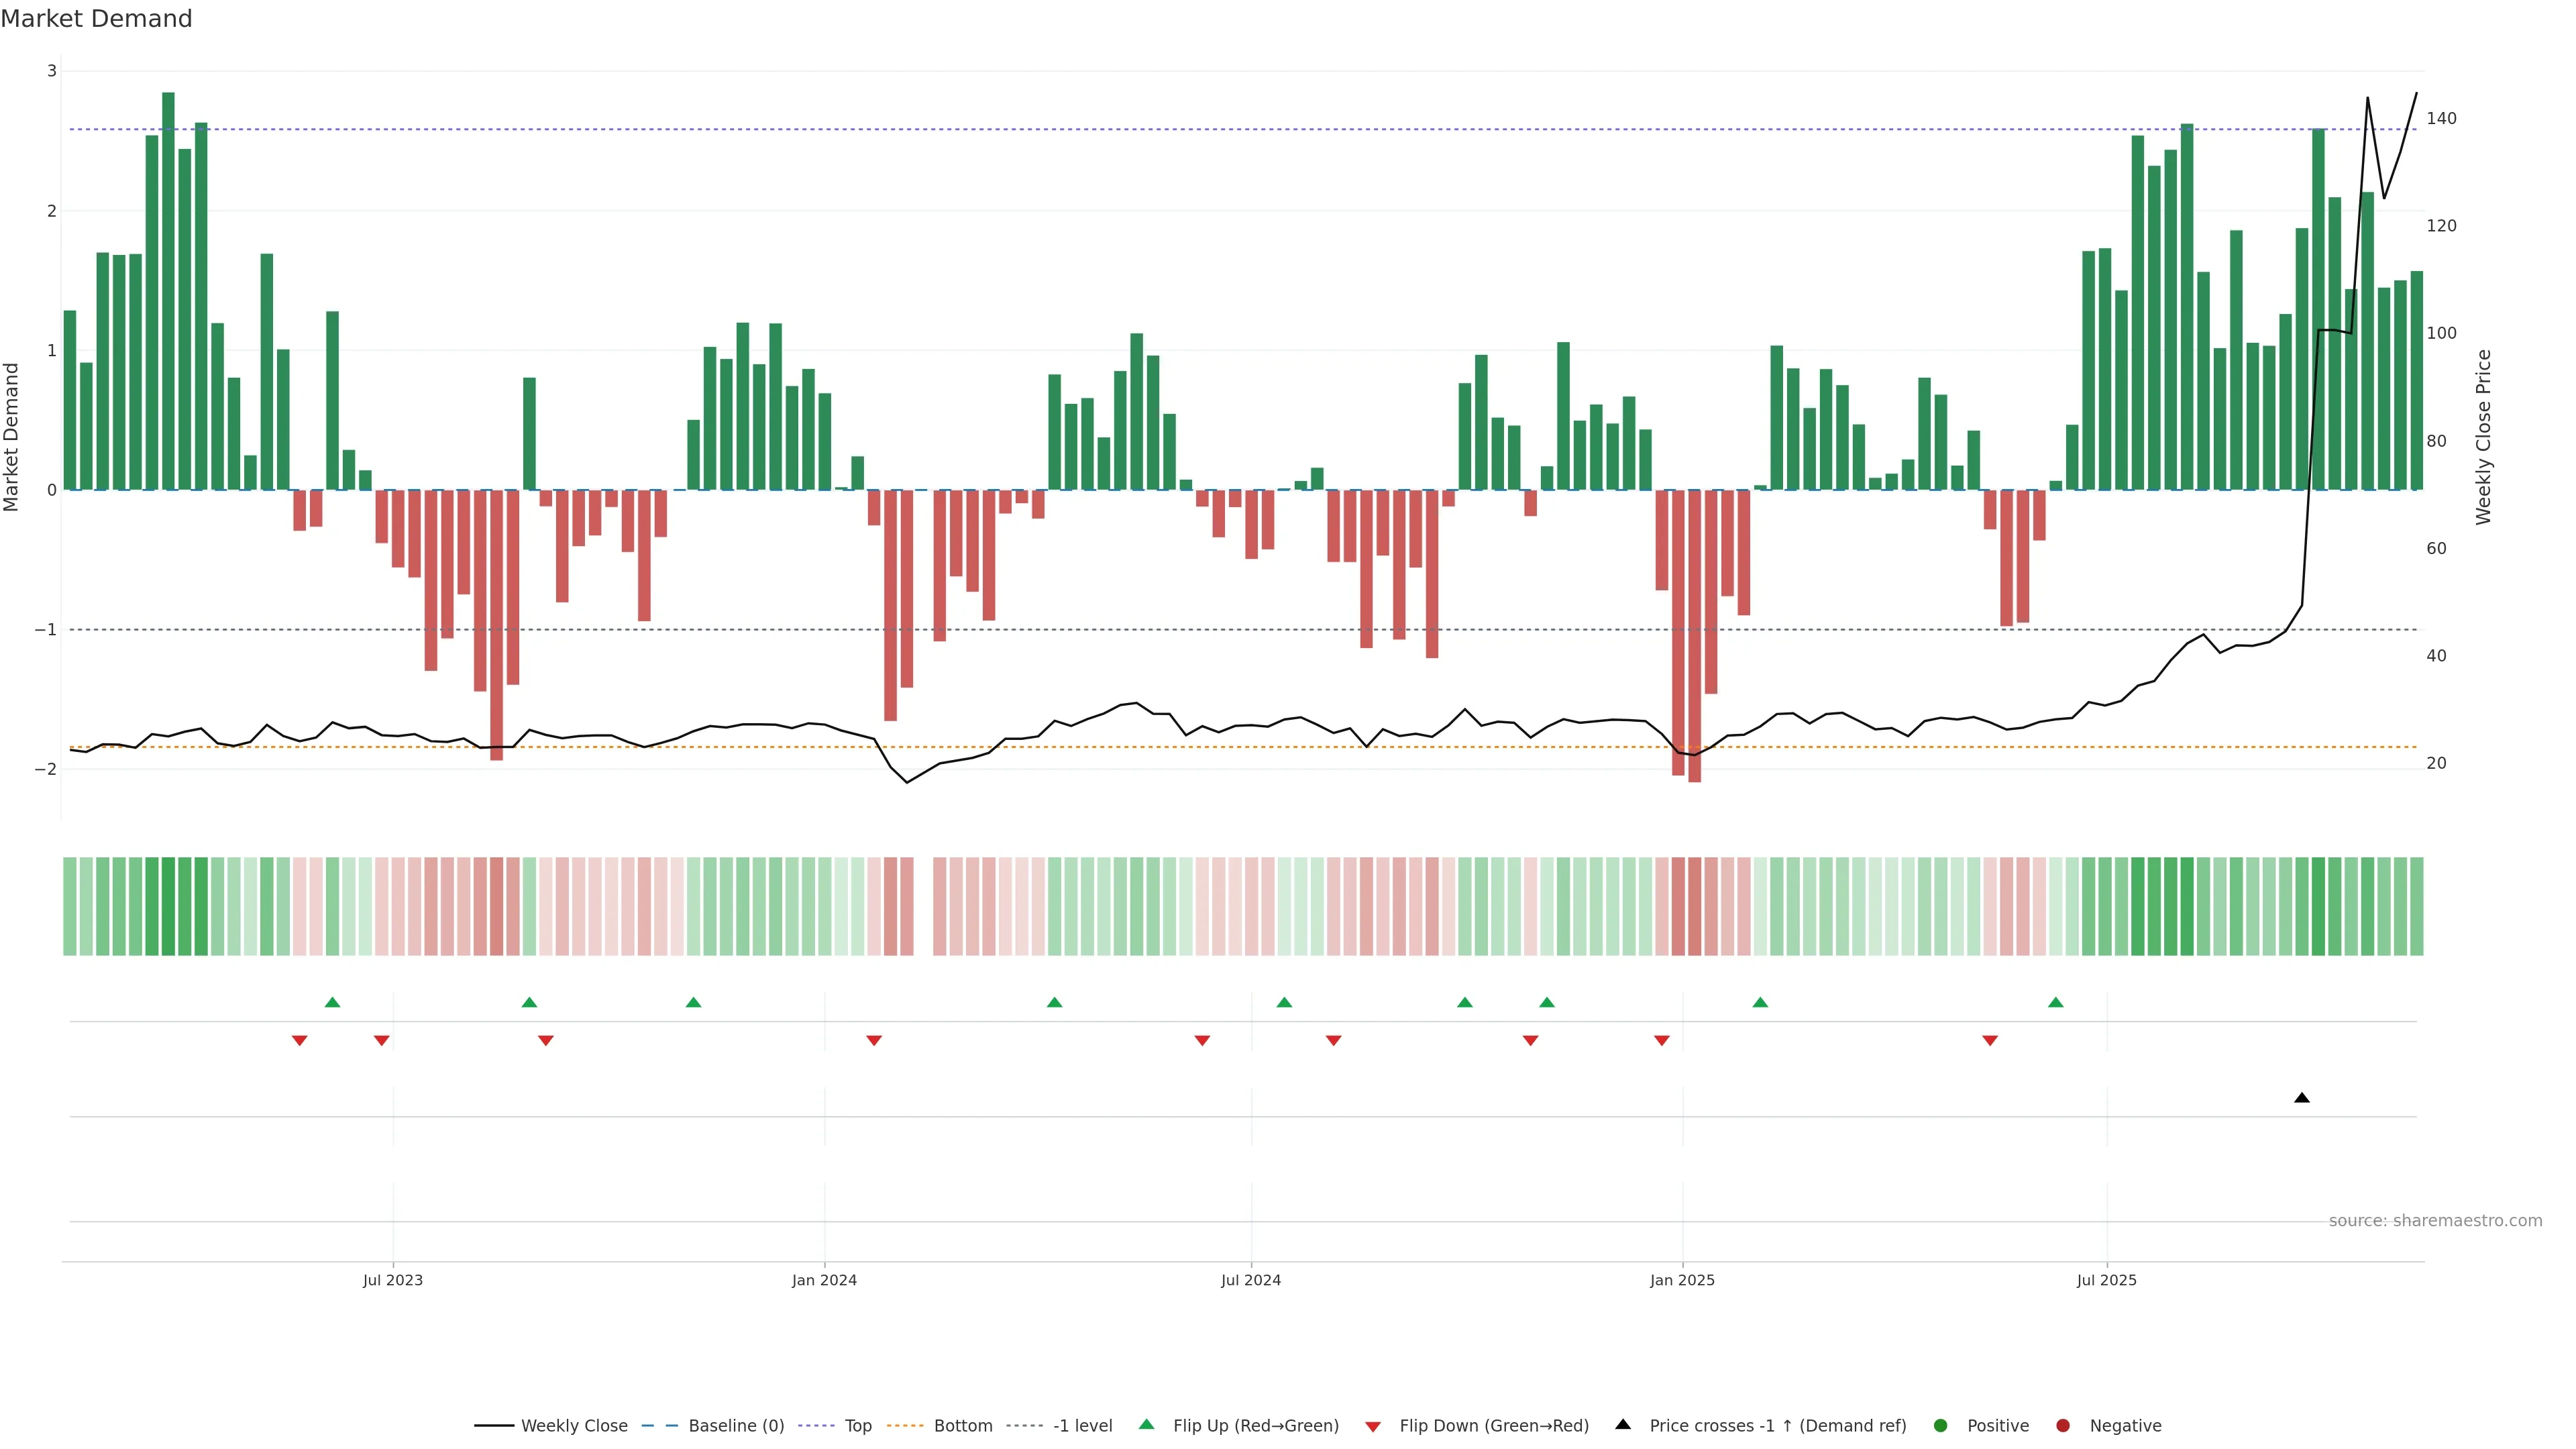Click the green Positive legend dot
Viewport: 2576px width, 1449px height.
(1941, 1425)
